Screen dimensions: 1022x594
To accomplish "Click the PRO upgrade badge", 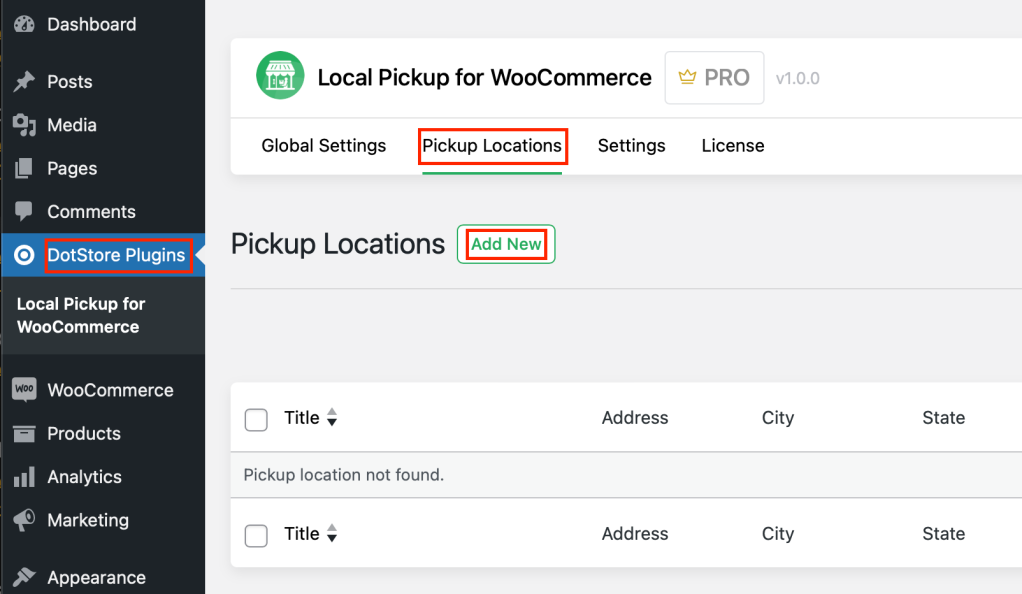I will (714, 78).
